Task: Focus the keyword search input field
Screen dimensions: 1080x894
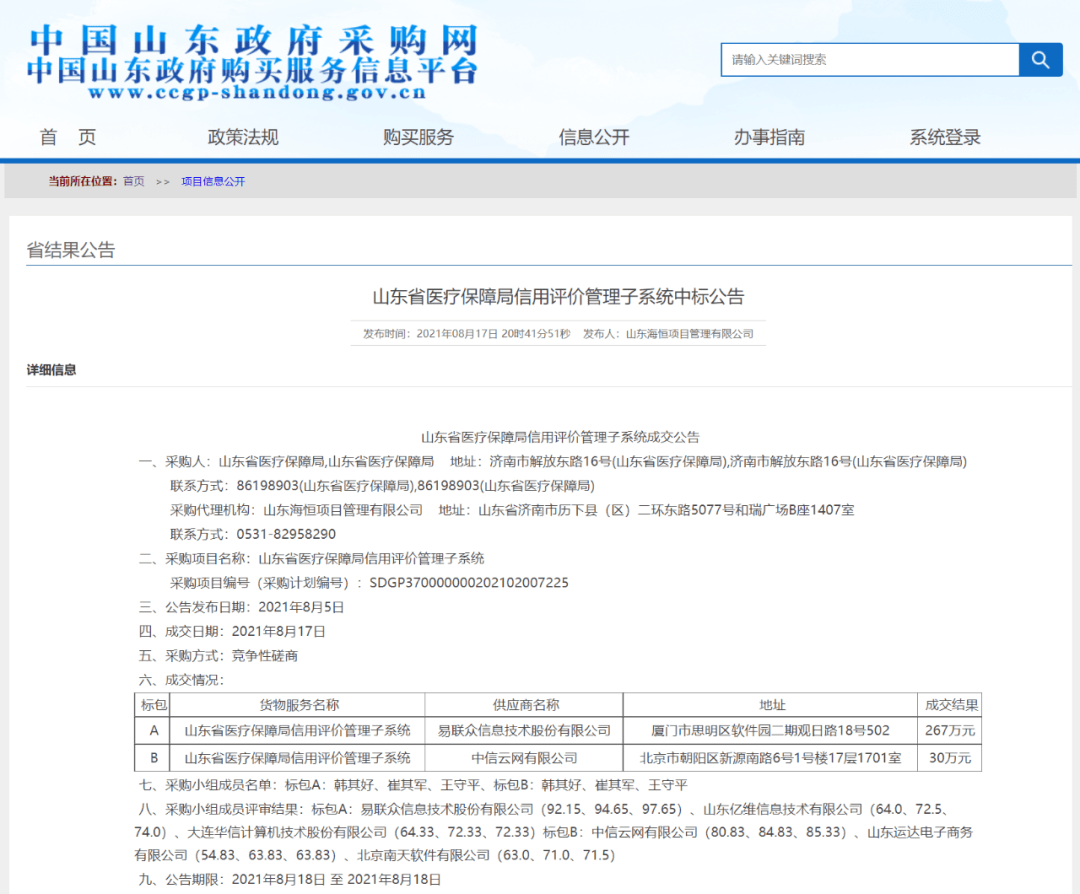Action: (870, 60)
